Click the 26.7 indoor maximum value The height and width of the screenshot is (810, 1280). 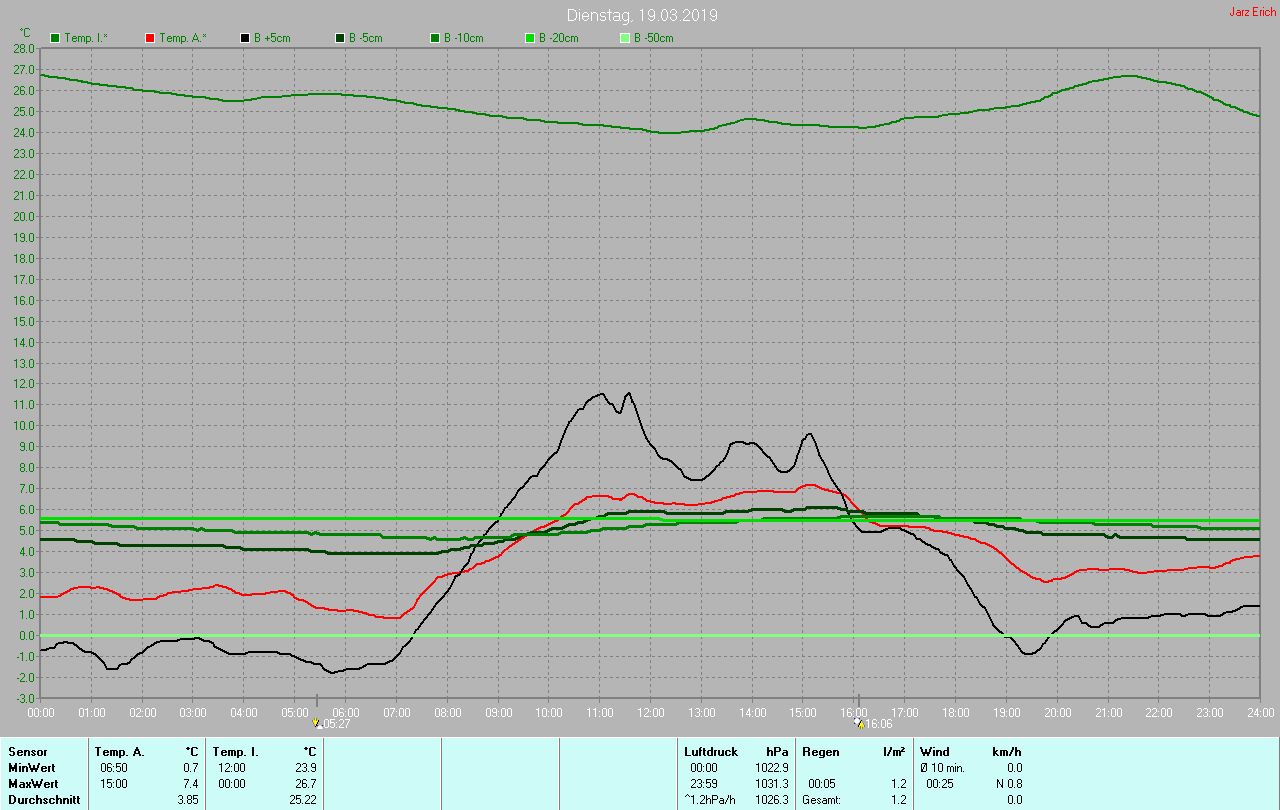(305, 784)
